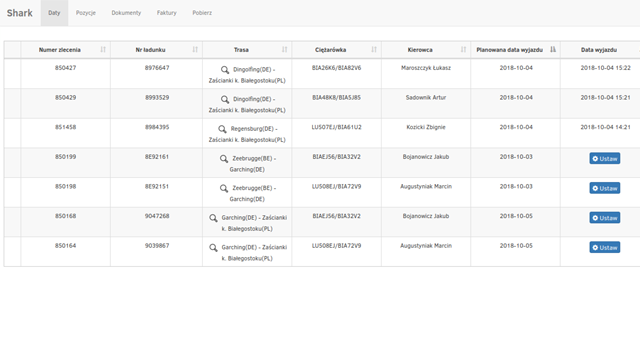Click Ustaw for order 850198

[604, 188]
